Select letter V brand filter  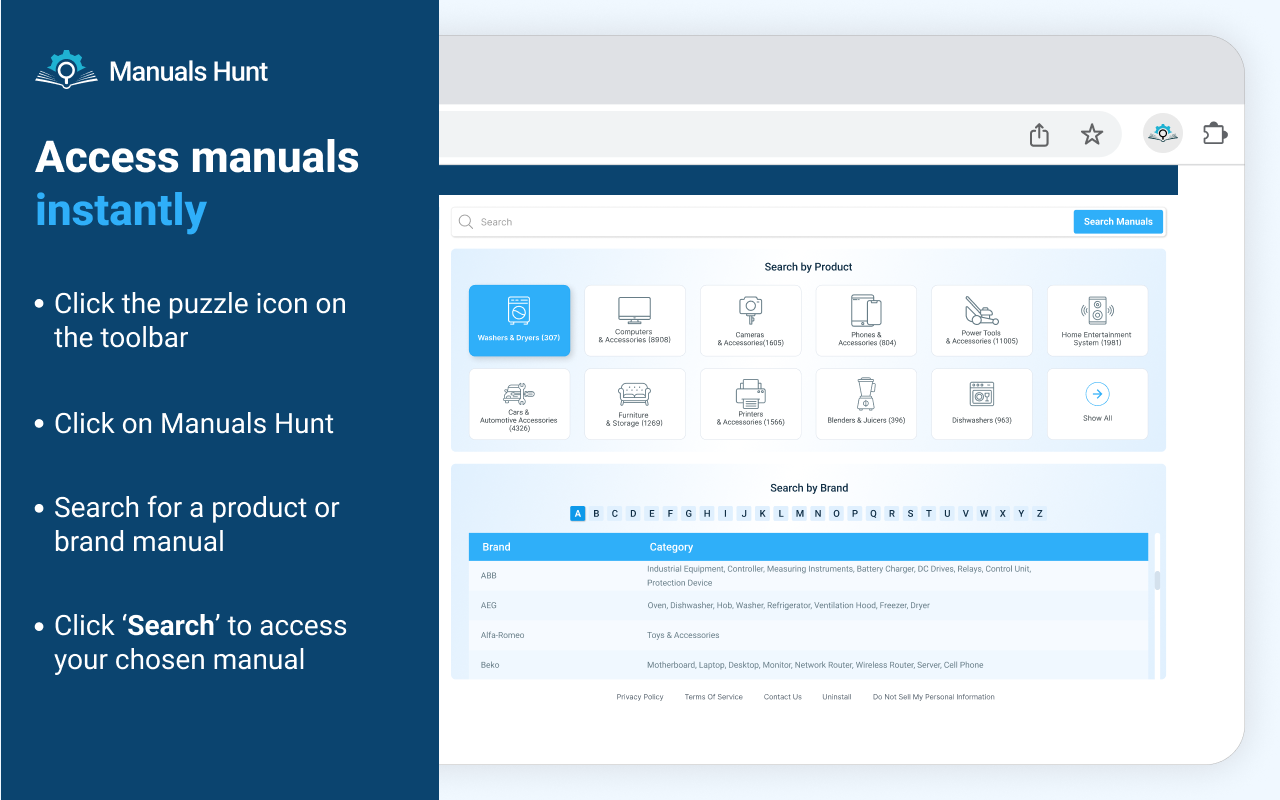966,514
